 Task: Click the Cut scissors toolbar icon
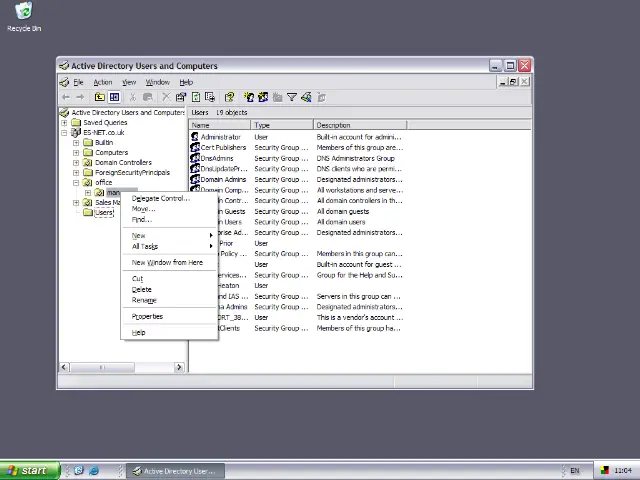pos(132,97)
